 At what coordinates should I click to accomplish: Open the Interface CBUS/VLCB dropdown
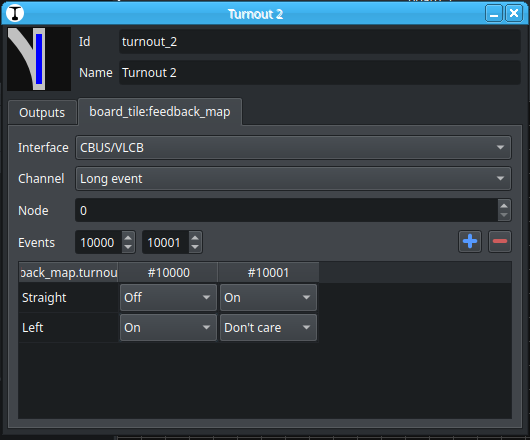(x=293, y=148)
